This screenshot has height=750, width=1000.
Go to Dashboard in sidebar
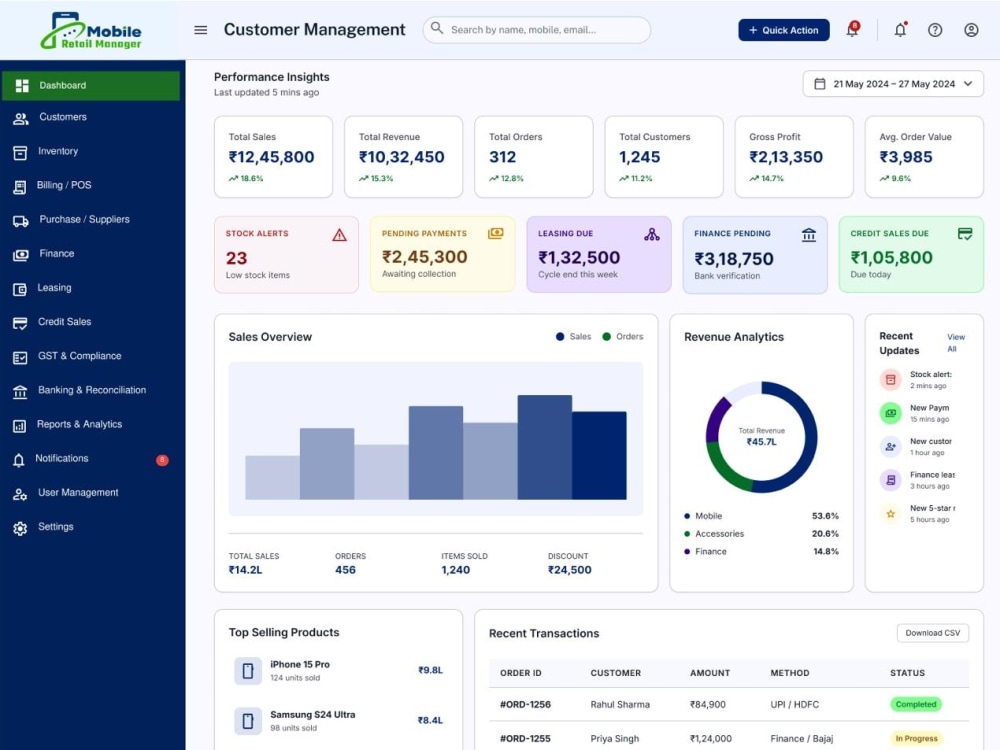tap(91, 85)
